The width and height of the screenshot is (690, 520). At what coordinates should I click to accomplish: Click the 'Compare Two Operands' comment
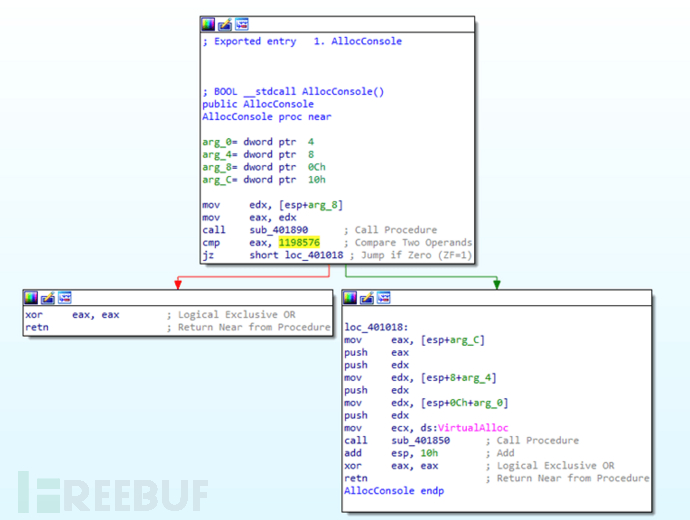point(408,242)
